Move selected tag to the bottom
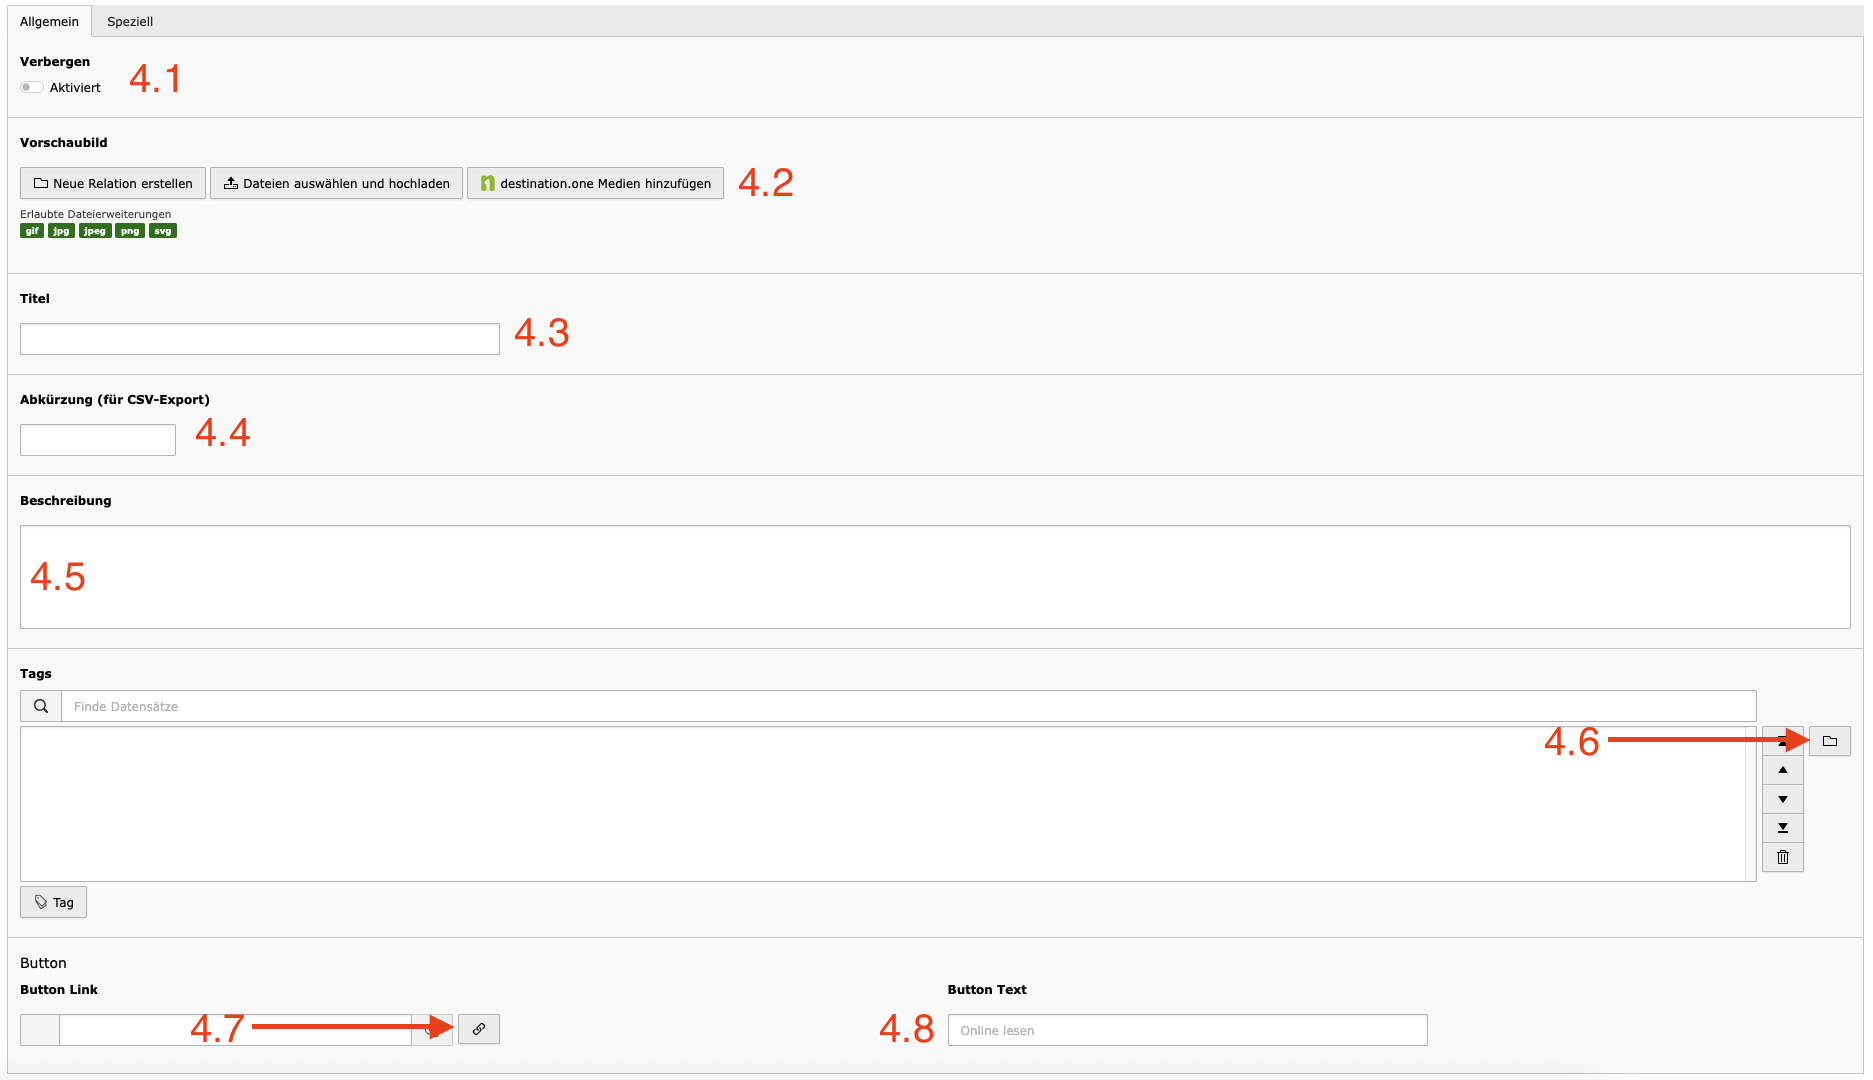Image resolution: width=1873 pixels, height=1080 pixels. click(1782, 828)
